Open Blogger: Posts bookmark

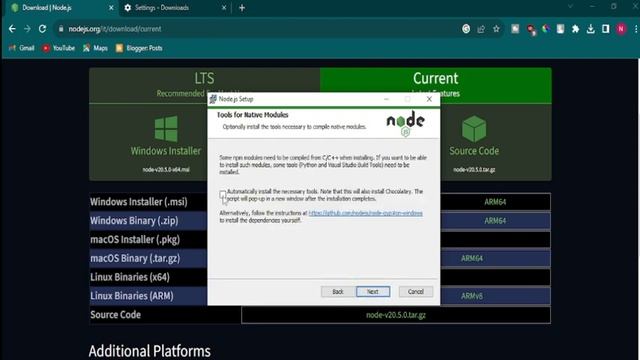coord(139,48)
